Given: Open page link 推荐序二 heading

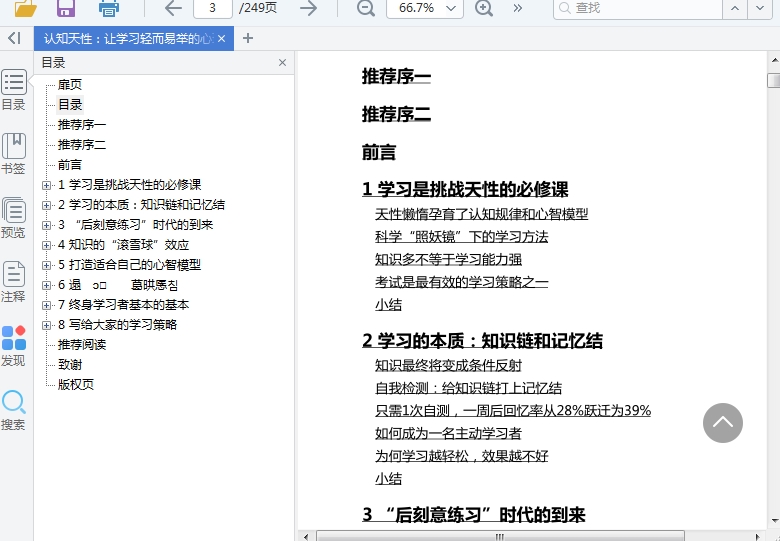Looking at the screenshot, I should point(396,114).
